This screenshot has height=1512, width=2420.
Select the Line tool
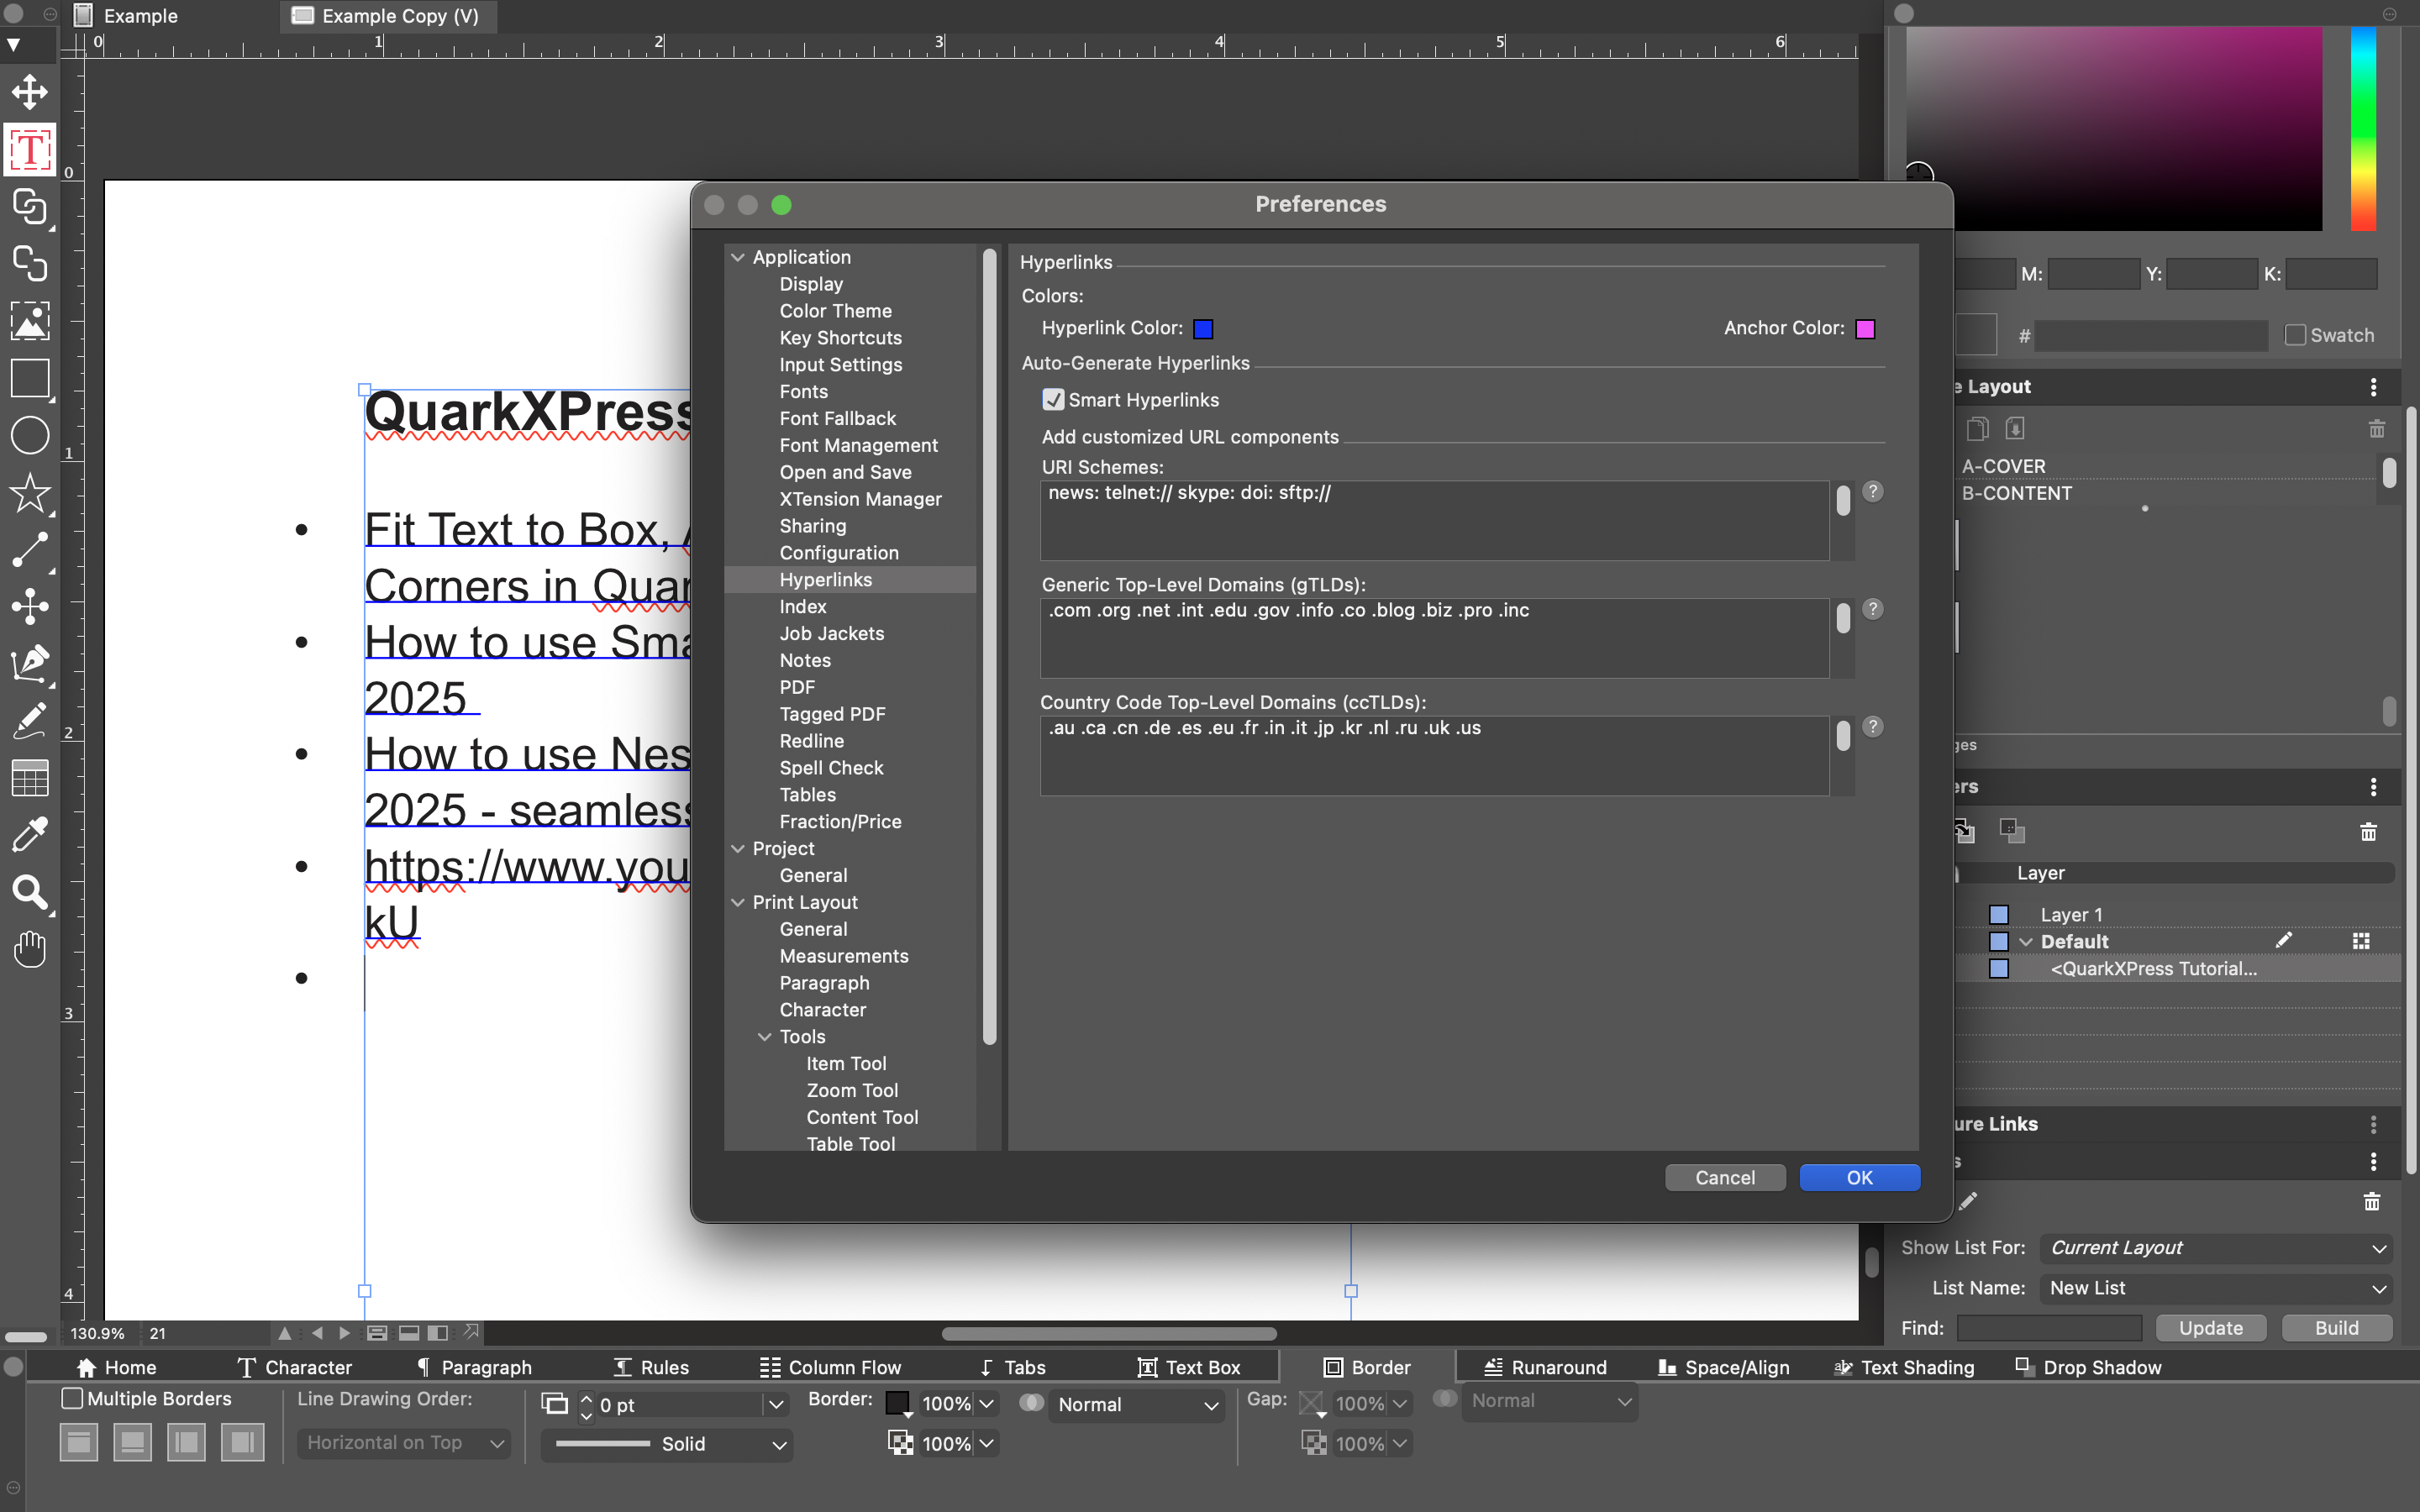(29, 549)
